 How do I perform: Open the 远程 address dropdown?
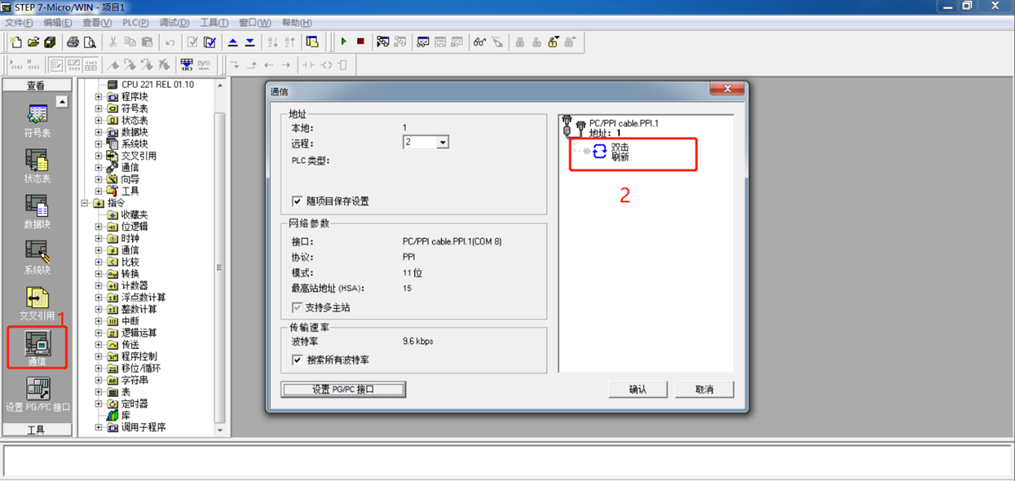443,142
